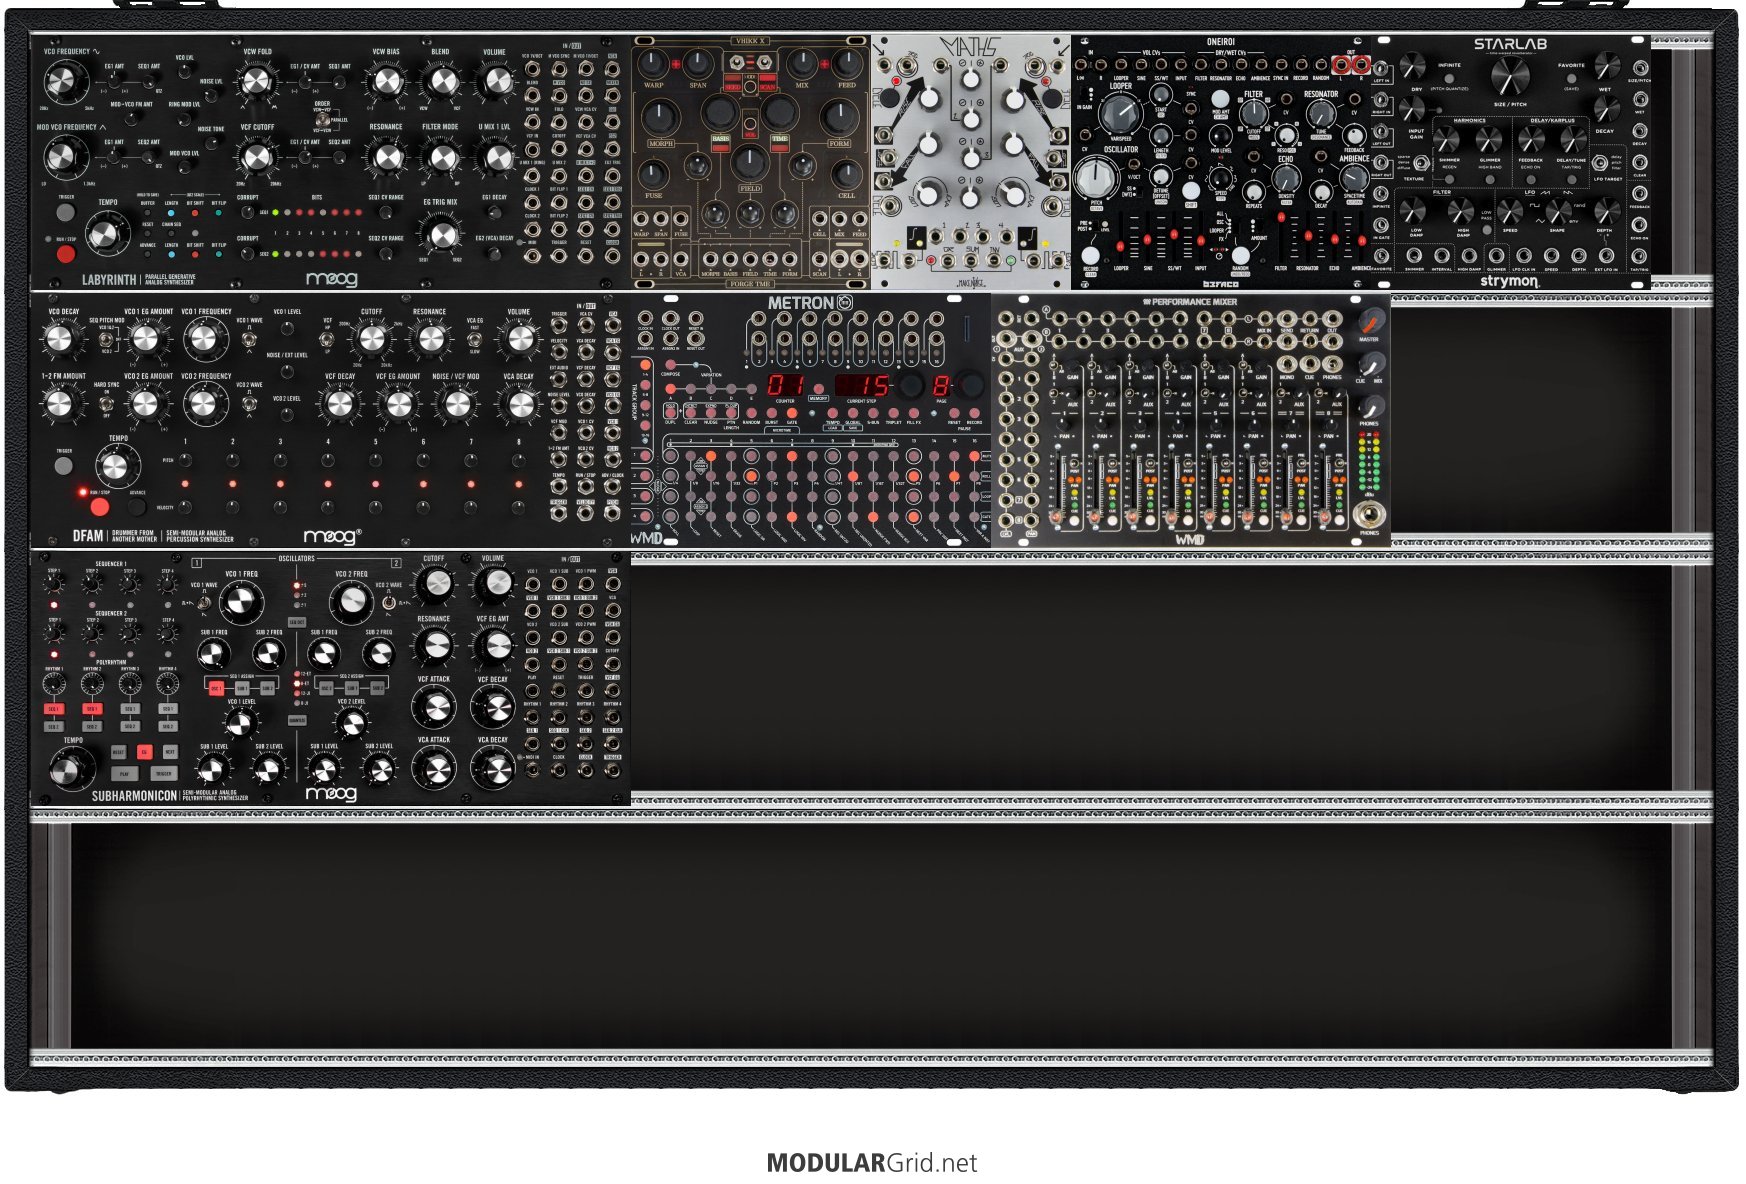Click the FILTER MODE knob on Labyrinth
Viewport: 1746px width, 1184px height.
tap(440, 157)
